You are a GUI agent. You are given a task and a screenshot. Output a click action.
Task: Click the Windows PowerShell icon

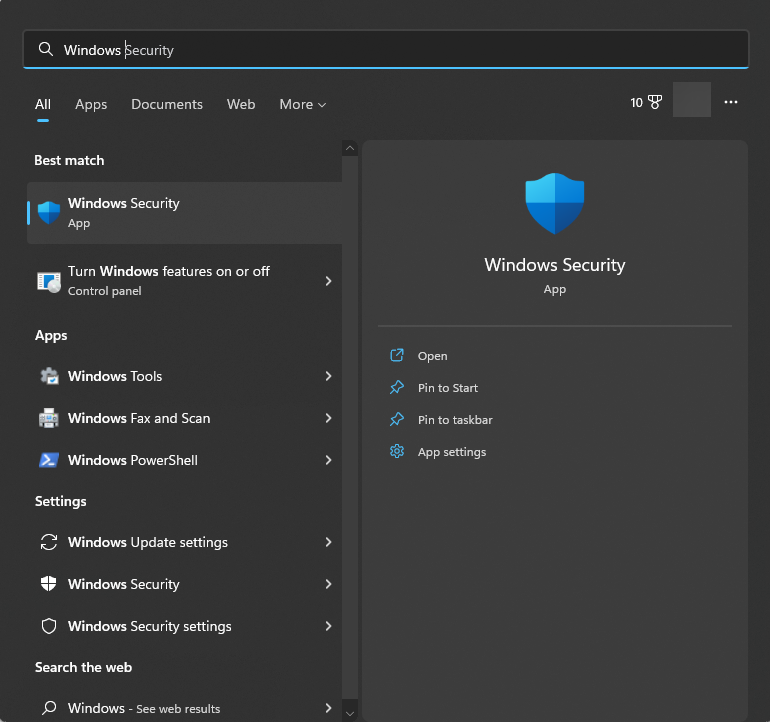48,460
